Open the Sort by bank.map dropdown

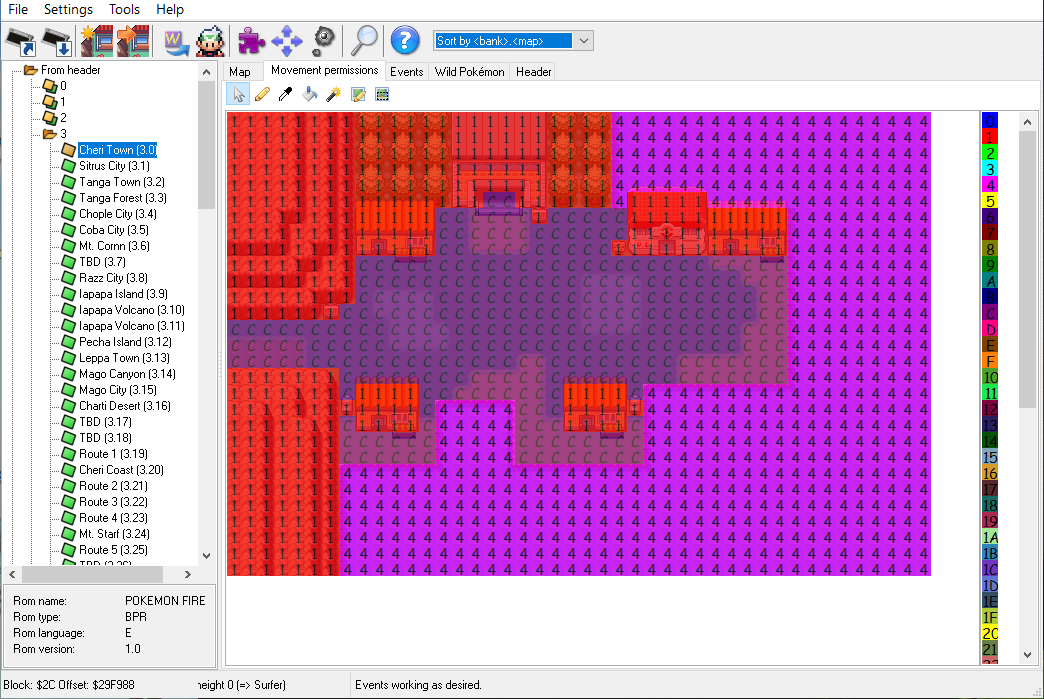coord(584,41)
